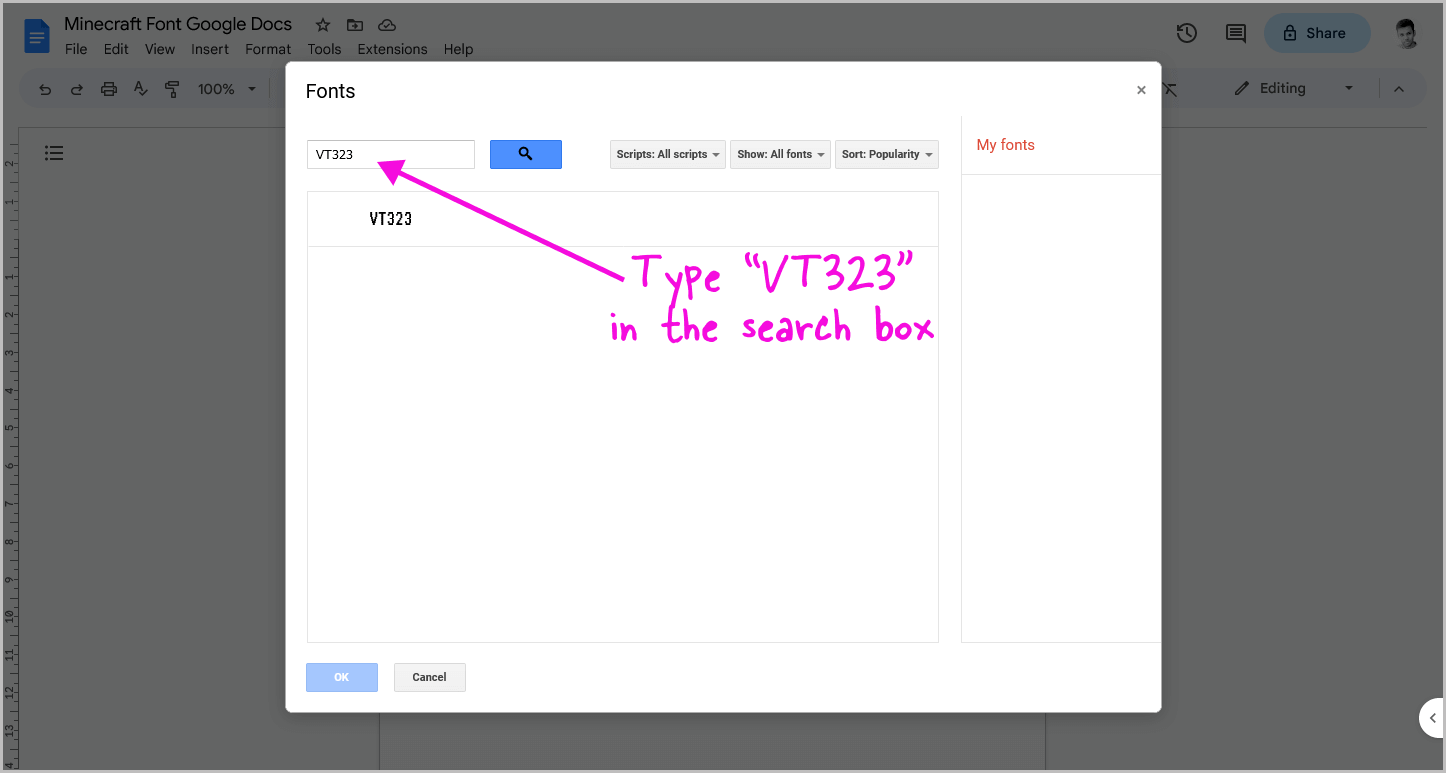This screenshot has height=773, width=1446.
Task: Open the zoom 100% dropdown
Action: (227, 89)
